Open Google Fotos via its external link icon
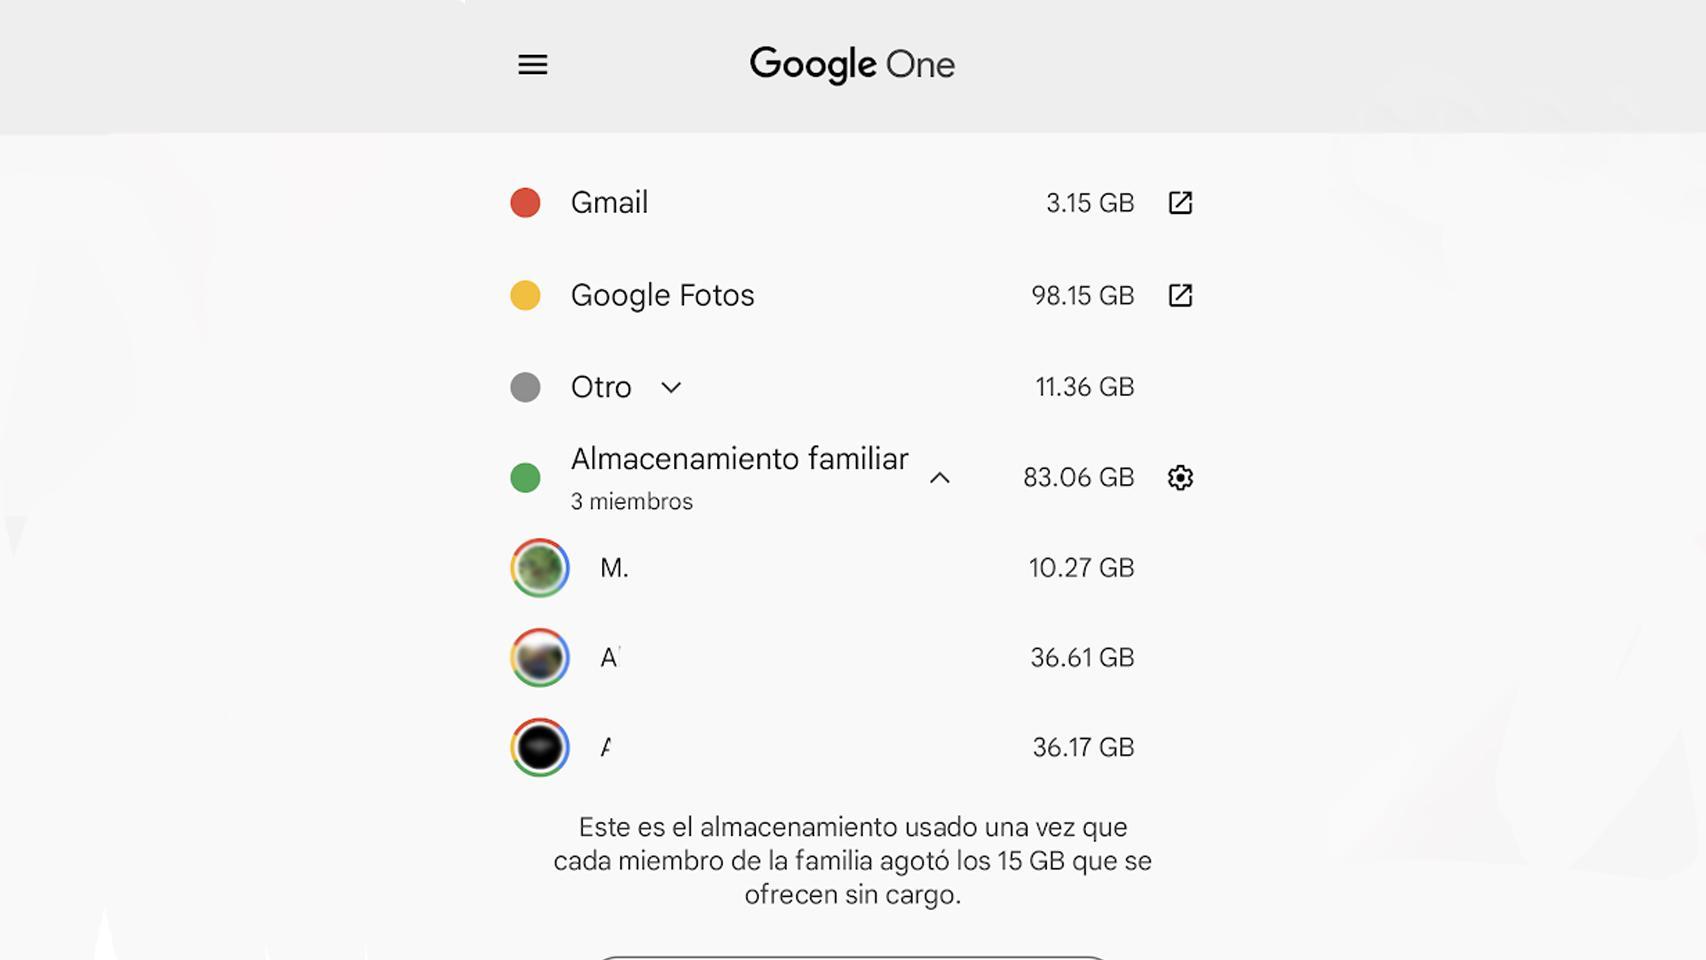The height and width of the screenshot is (960, 1706). click(x=1181, y=295)
